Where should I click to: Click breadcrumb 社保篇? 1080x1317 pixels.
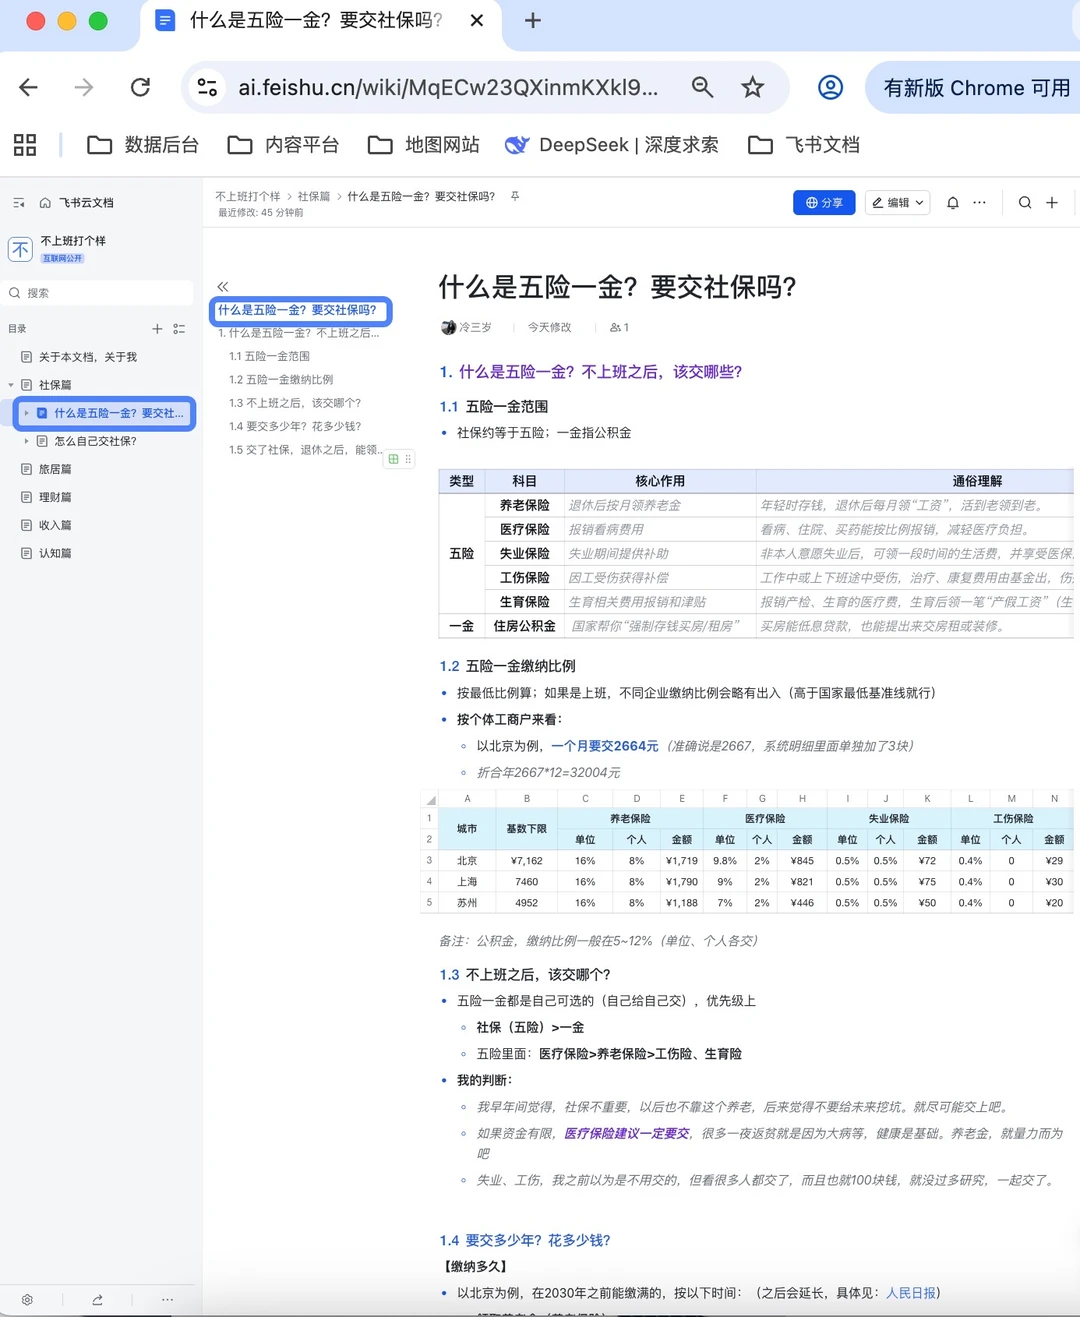coord(314,197)
